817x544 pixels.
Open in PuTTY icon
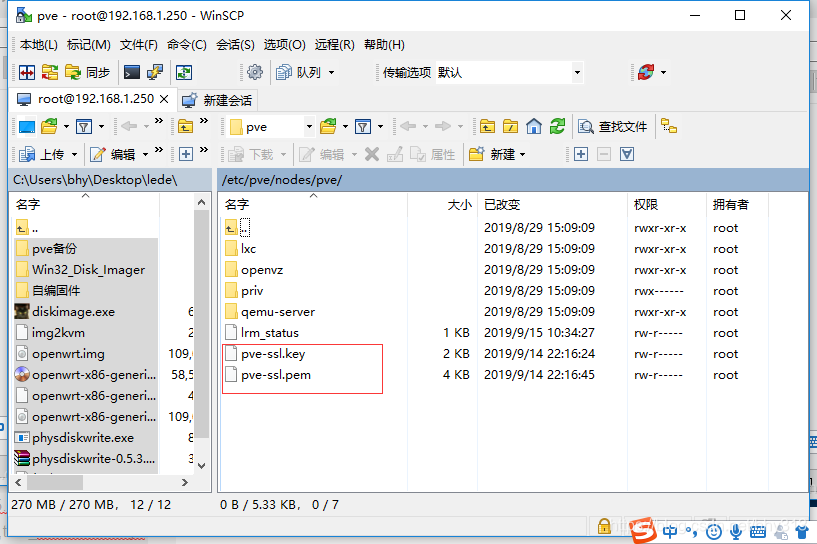(155, 72)
